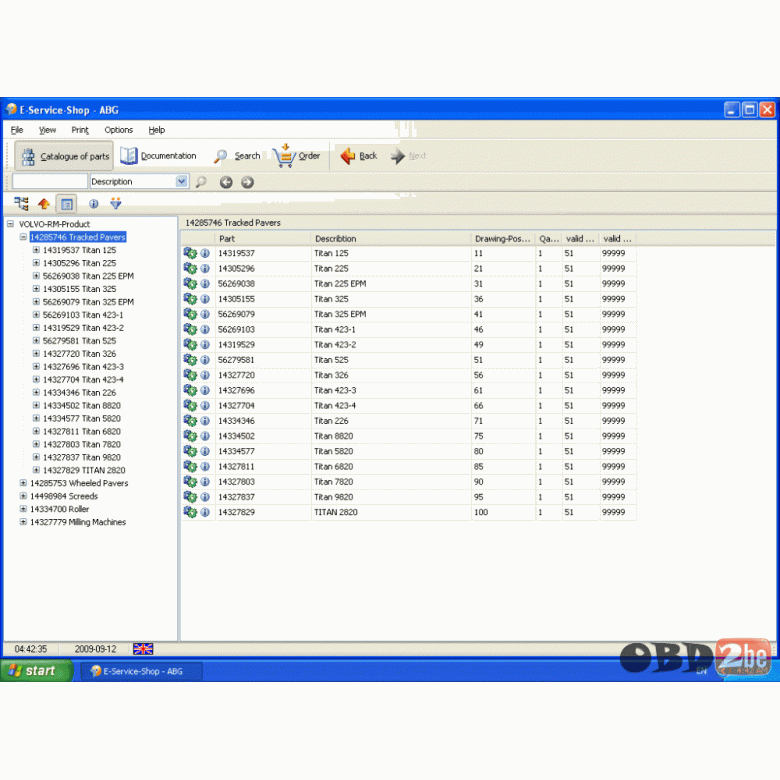Open the Description search-field dropdown
This screenshot has height=780, width=780.
[182, 182]
